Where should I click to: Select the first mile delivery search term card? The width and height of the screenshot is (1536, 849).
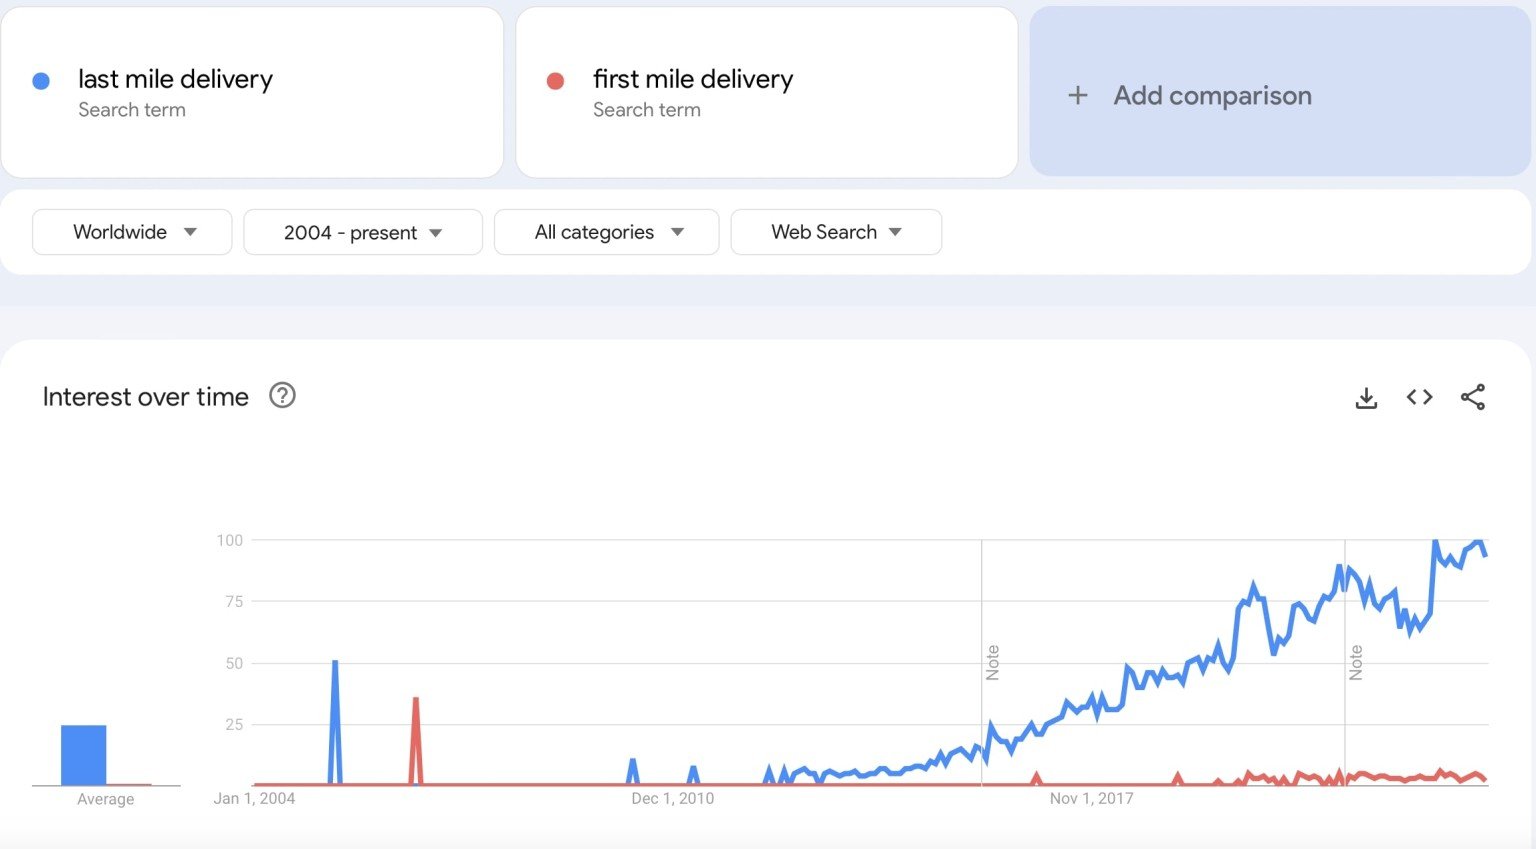[x=767, y=92]
